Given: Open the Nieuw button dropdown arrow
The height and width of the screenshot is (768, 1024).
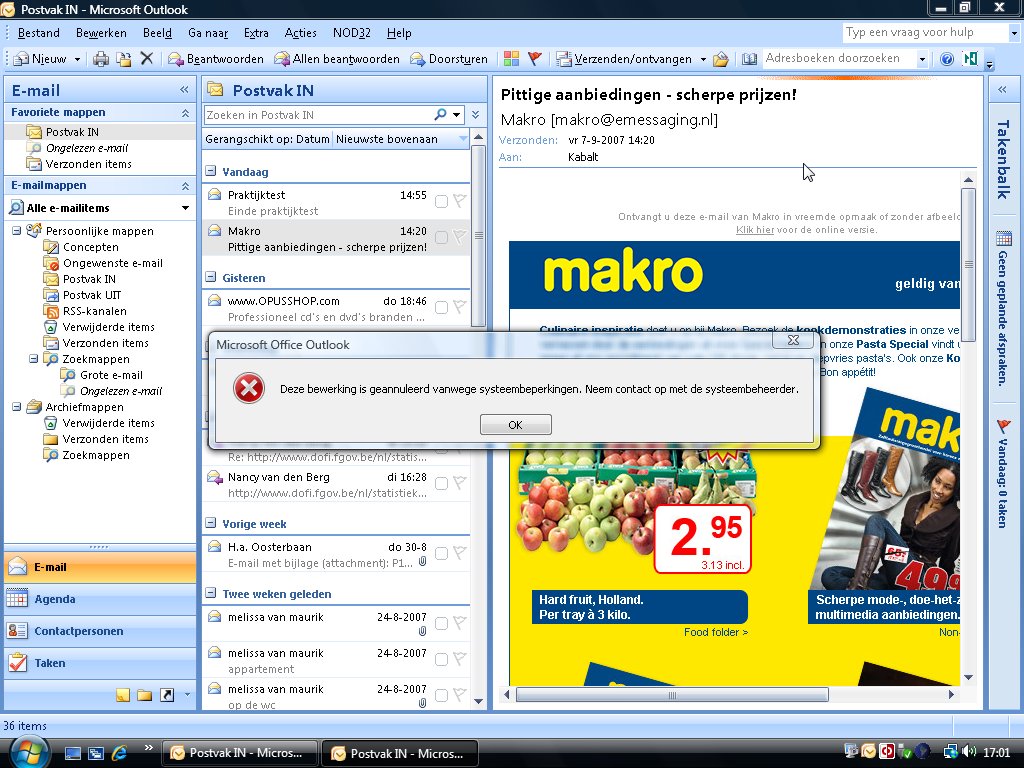Looking at the screenshot, I should pos(77,59).
